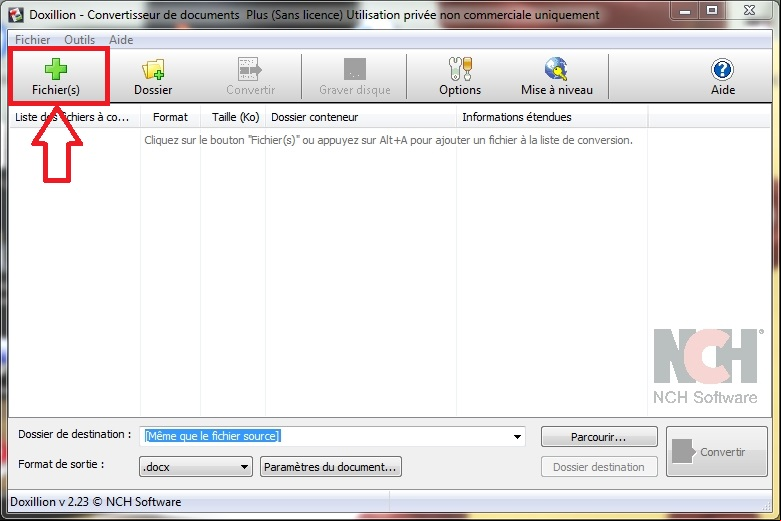Click the Paramètres du document button

pyautogui.click(x=331, y=467)
